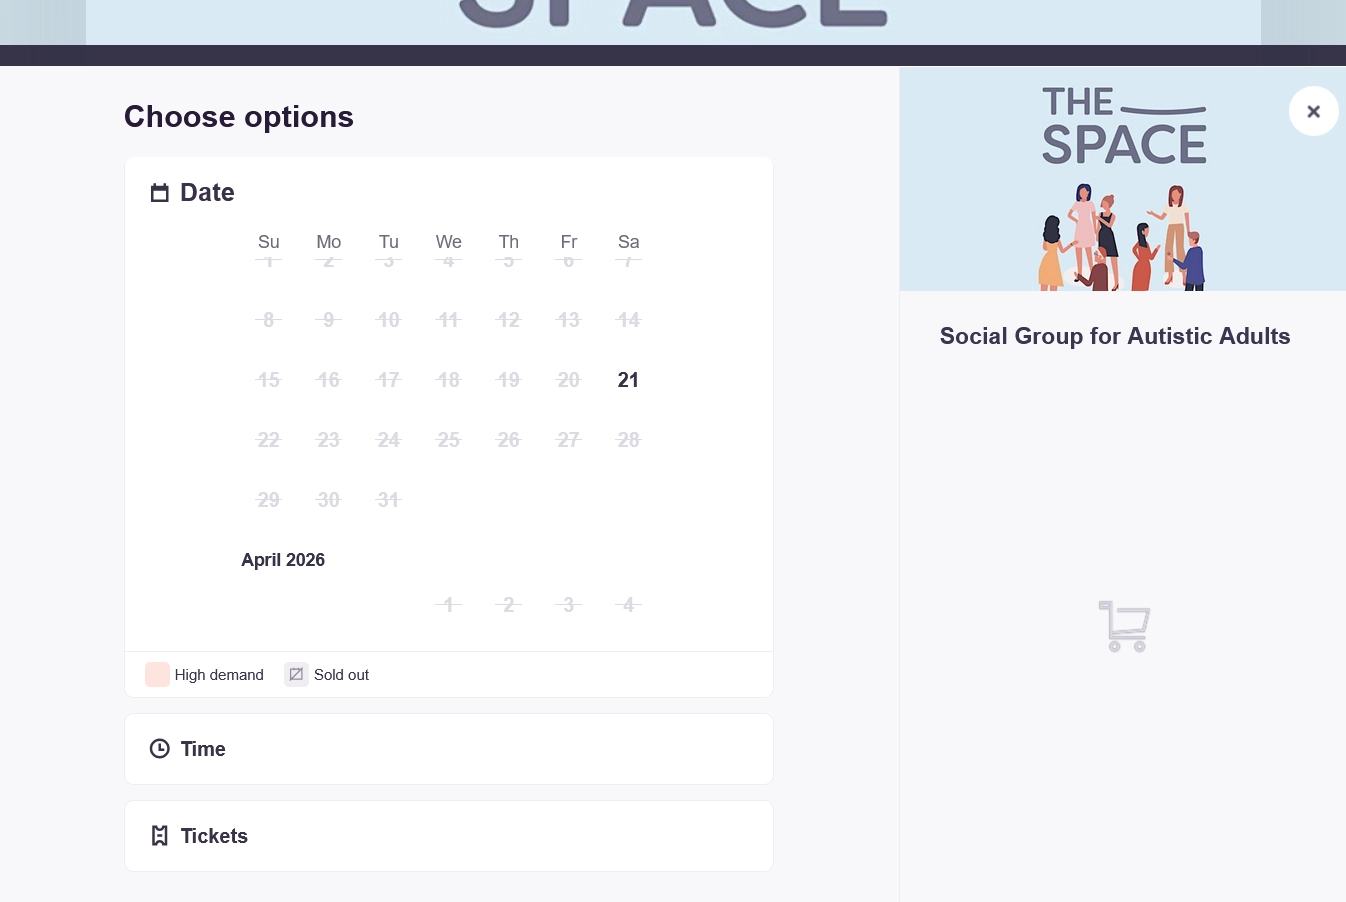Open the Social Group for Autistic Adults link
Image resolution: width=1346 pixels, height=902 pixels.
click(1115, 336)
